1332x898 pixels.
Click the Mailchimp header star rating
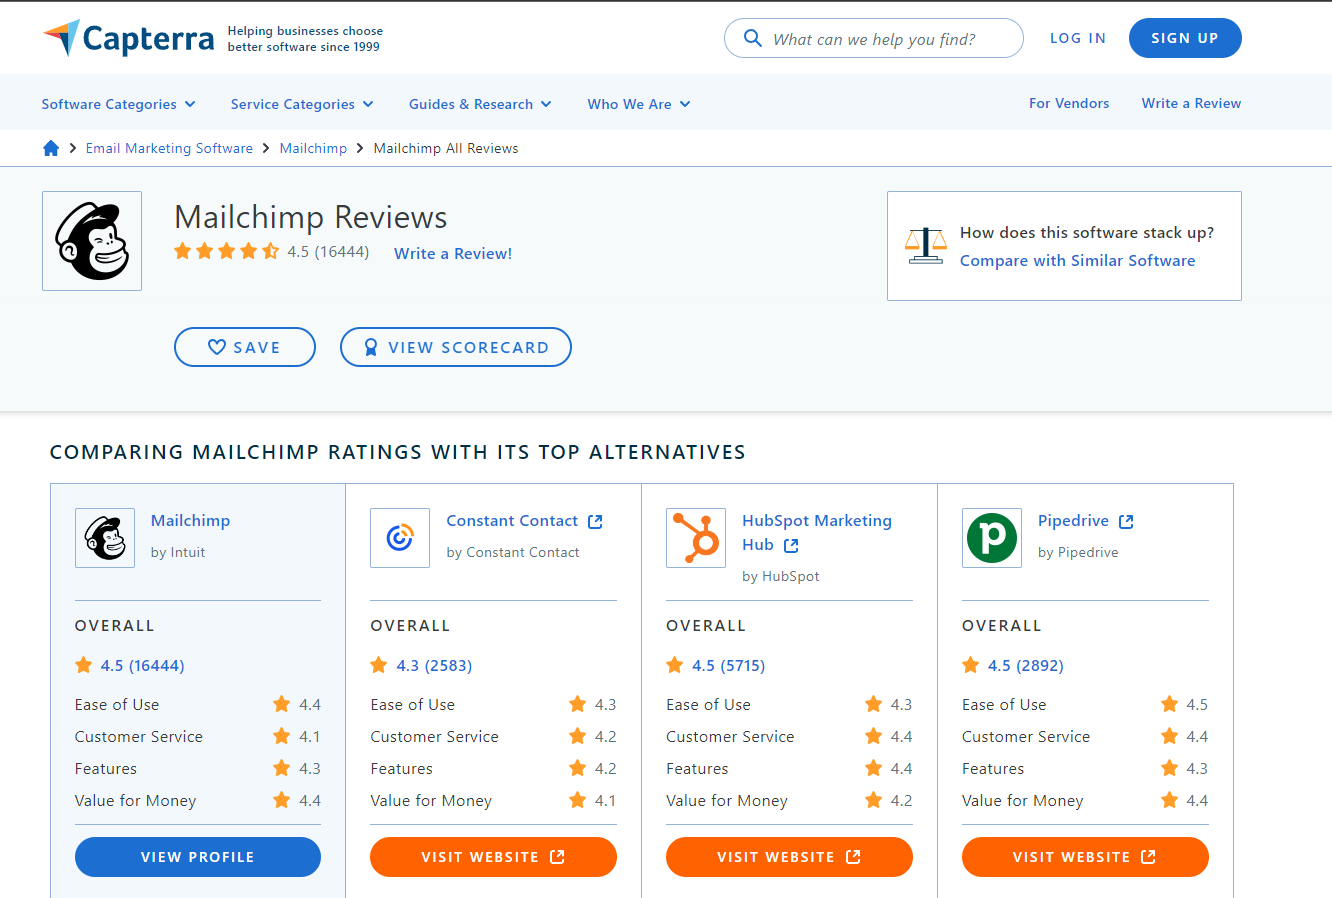coord(227,251)
